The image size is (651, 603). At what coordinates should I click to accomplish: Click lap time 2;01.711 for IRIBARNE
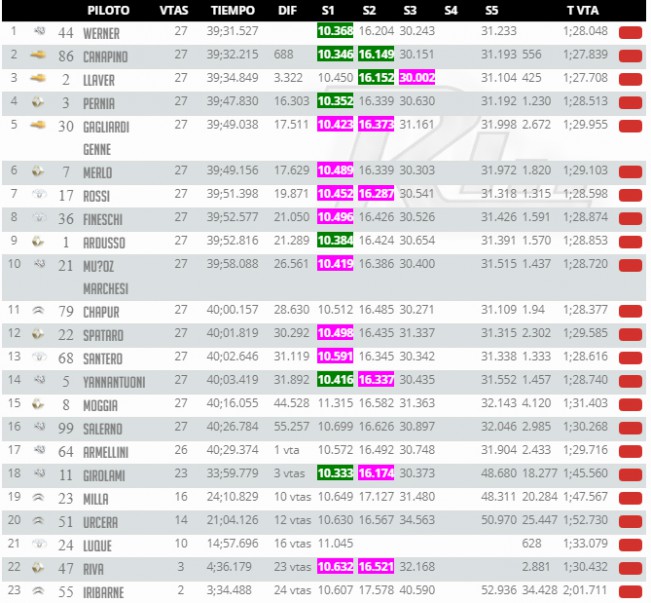point(585,590)
